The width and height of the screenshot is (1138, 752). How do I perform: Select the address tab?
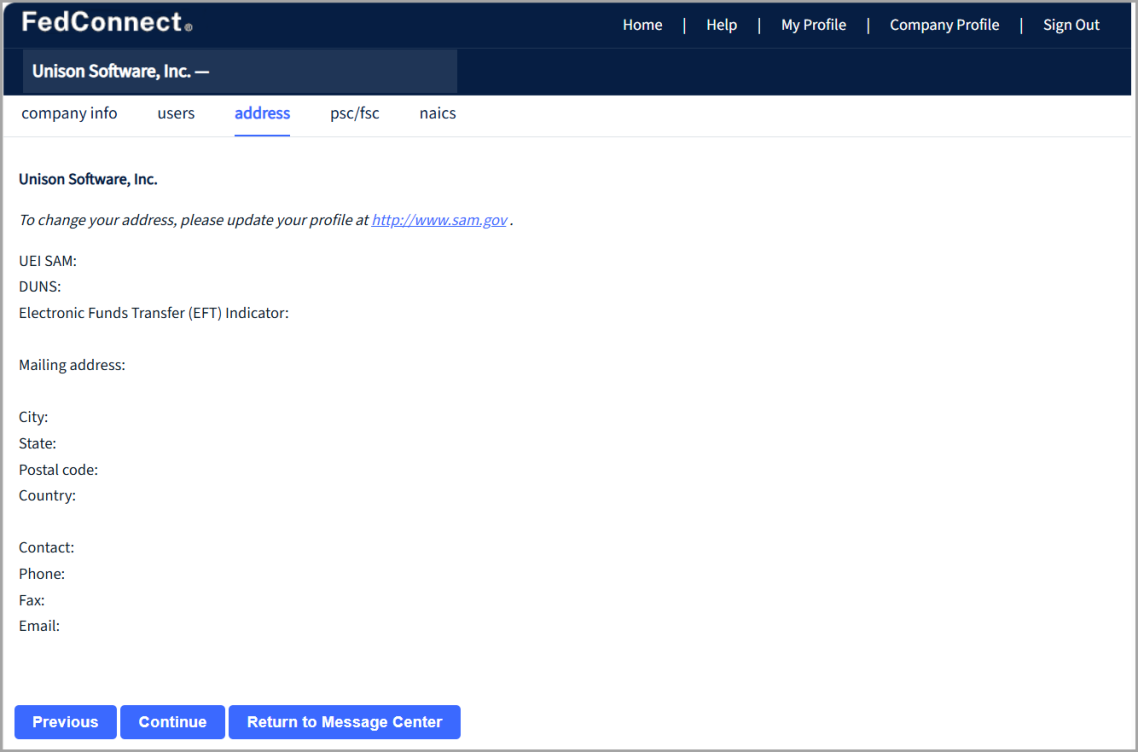coord(262,113)
